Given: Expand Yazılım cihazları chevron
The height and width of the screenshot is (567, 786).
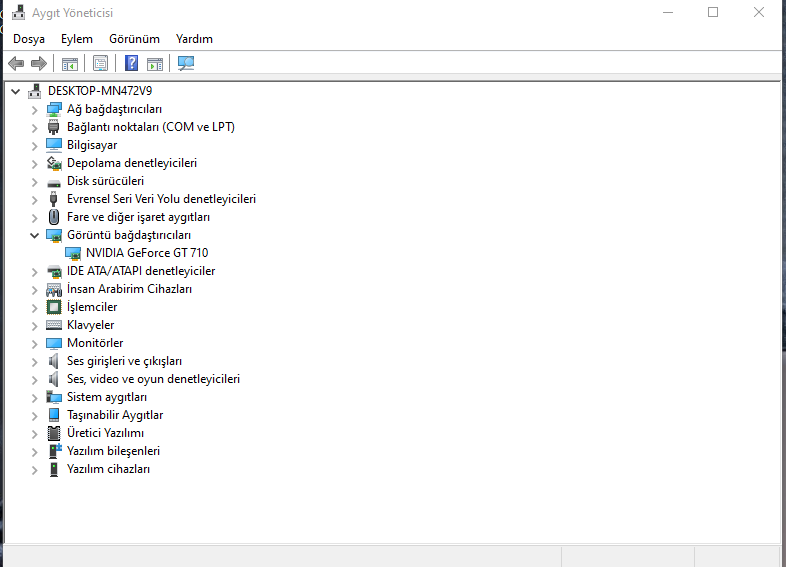Looking at the screenshot, I should [x=34, y=470].
